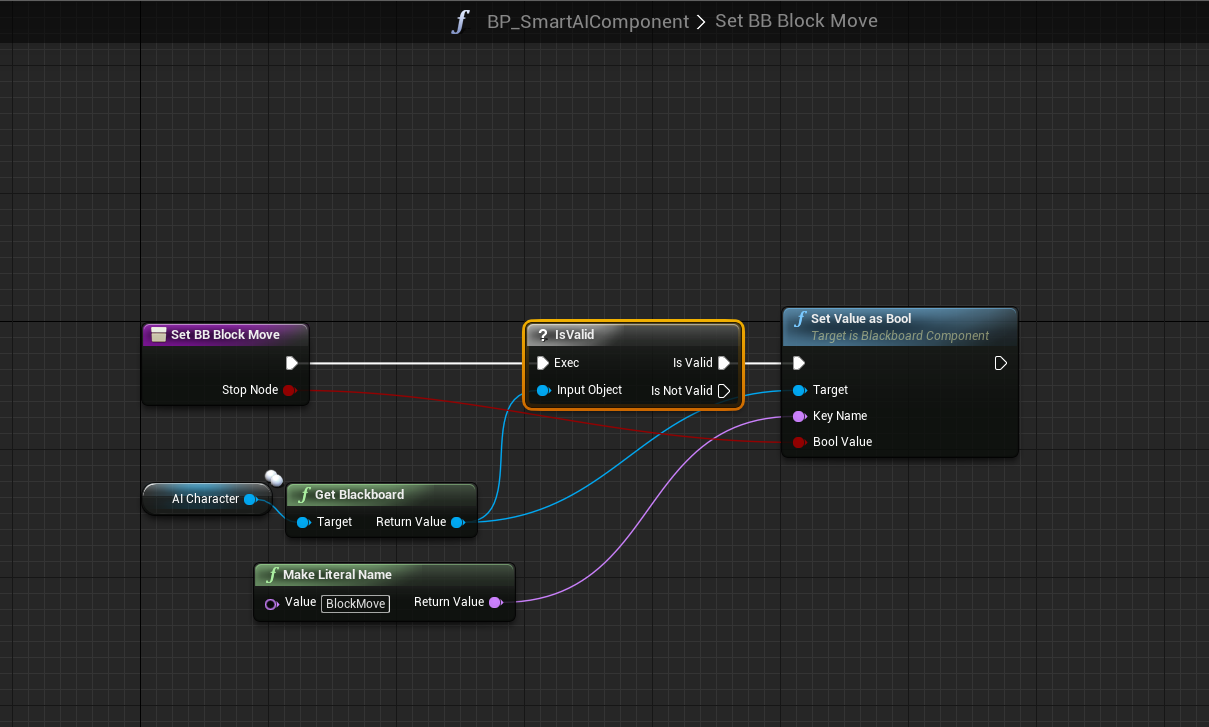
Task: Click the Set BB Block Move output exec pin
Action: pos(291,363)
